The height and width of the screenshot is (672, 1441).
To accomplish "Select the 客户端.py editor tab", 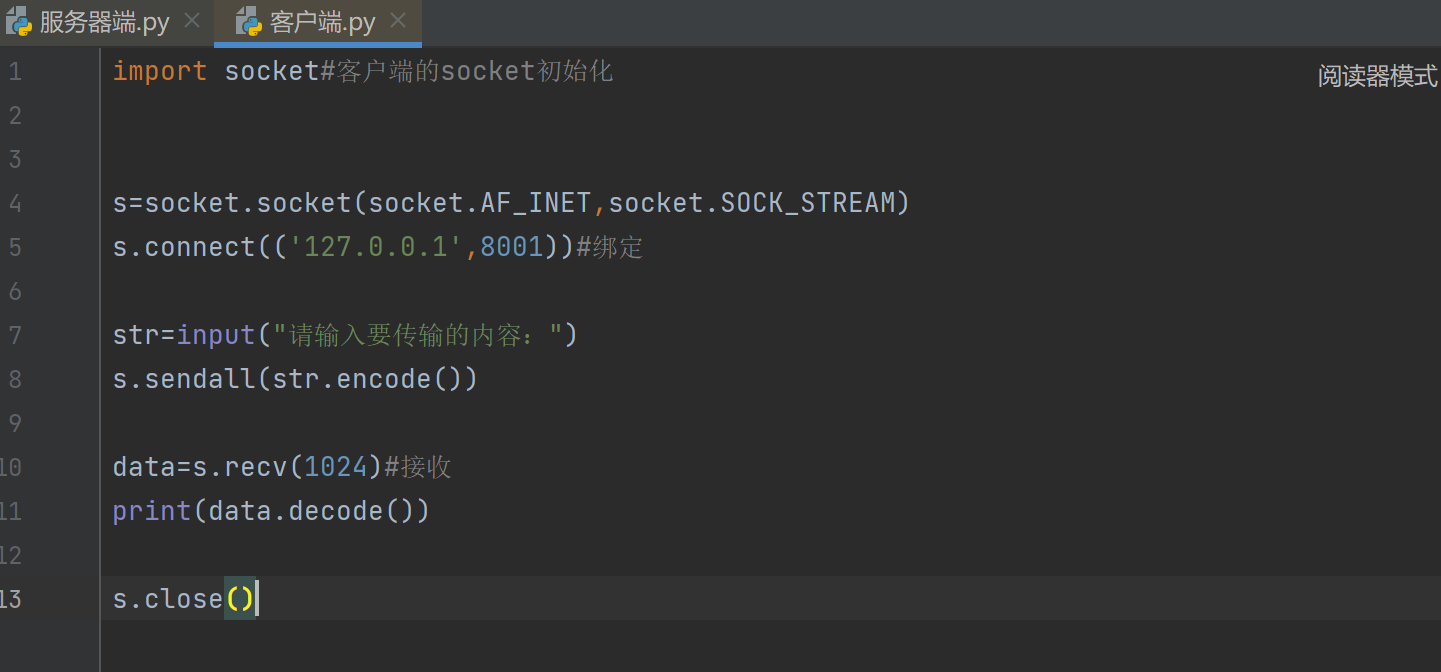I will [x=322, y=22].
